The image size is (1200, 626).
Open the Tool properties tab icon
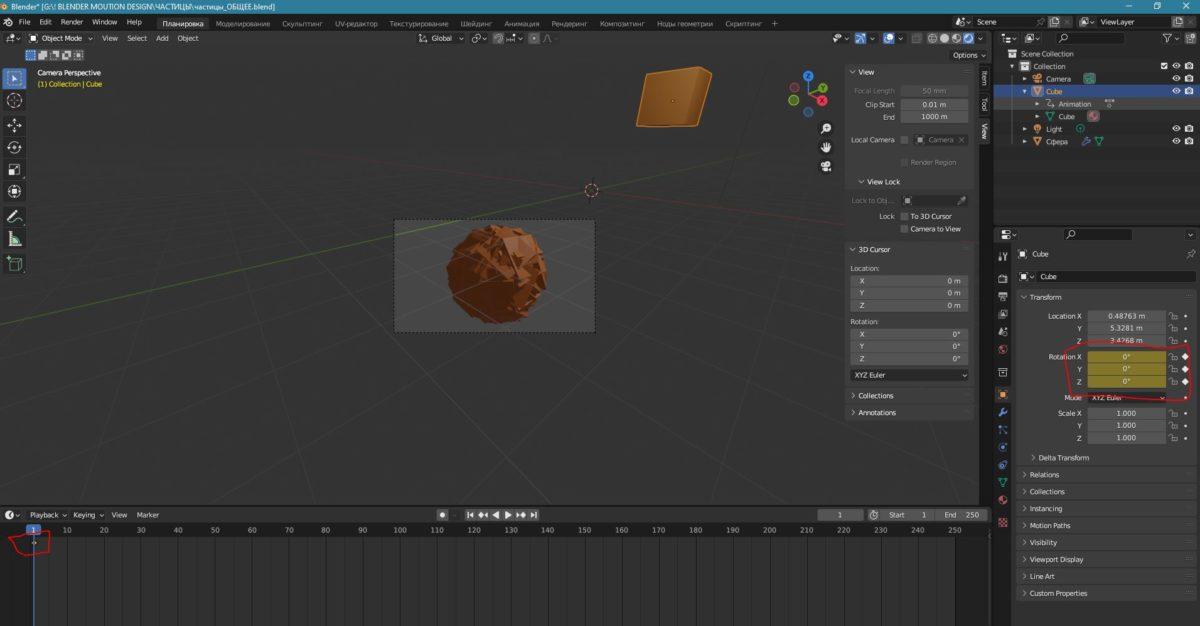point(1003,256)
